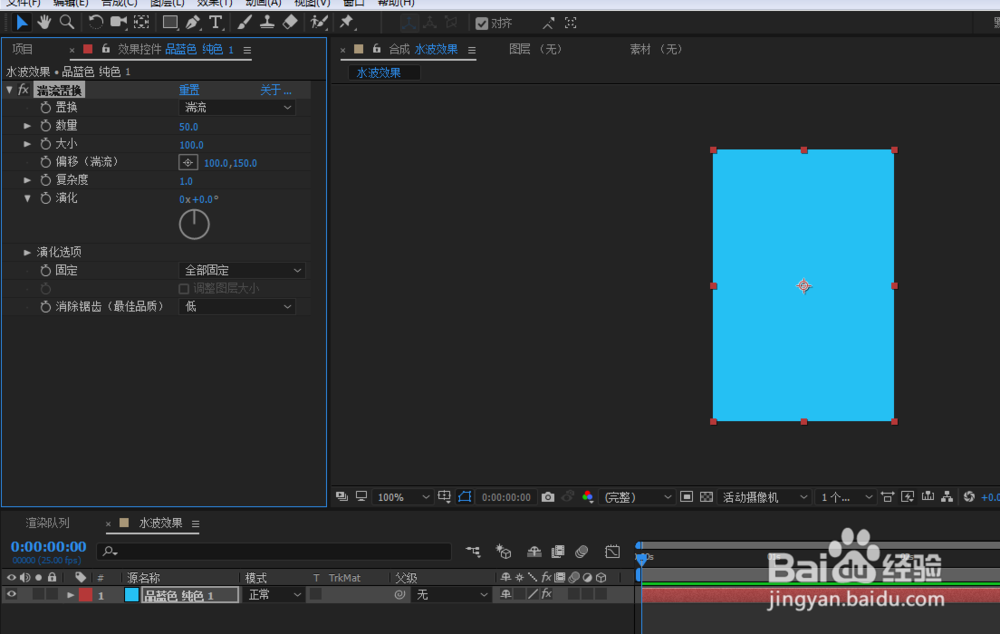Open the 100% magnification dropdown
Image resolution: width=1000 pixels, height=634 pixels.
pyautogui.click(x=402, y=497)
